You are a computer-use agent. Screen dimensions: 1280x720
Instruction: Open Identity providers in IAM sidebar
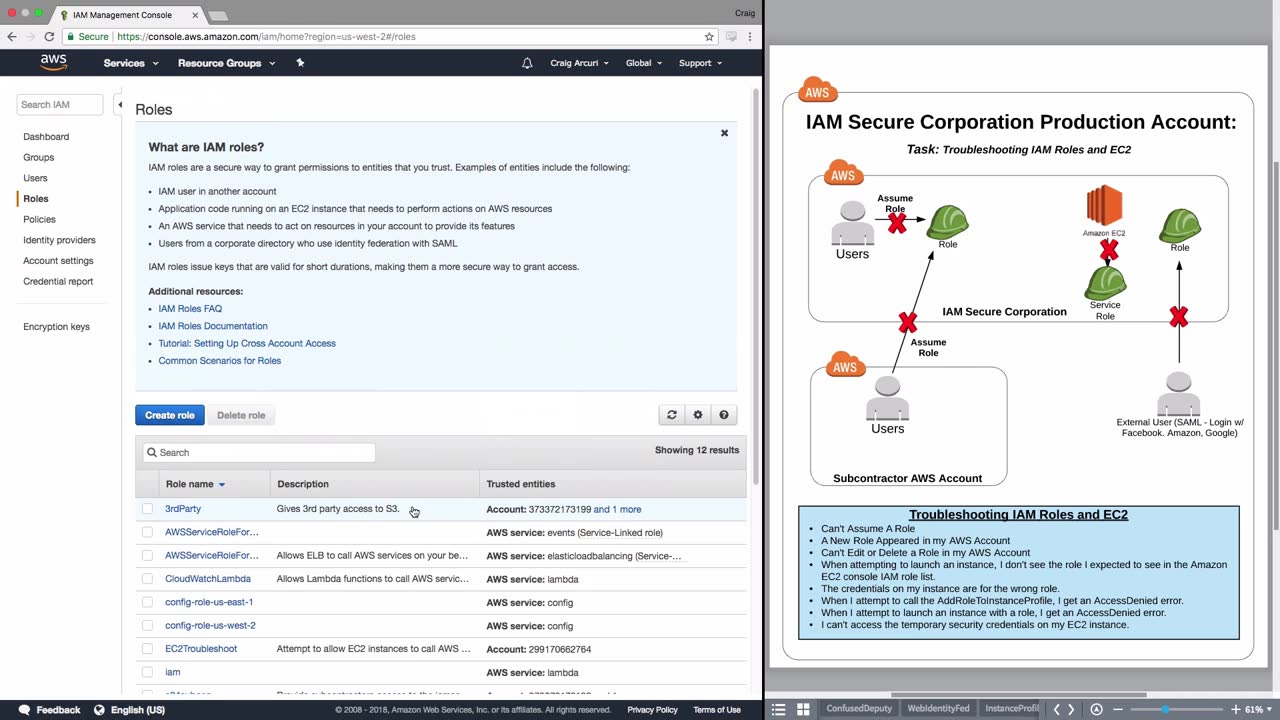point(59,240)
